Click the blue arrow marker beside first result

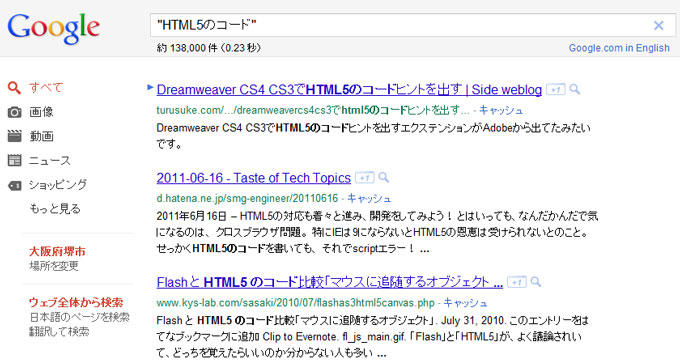(150, 87)
